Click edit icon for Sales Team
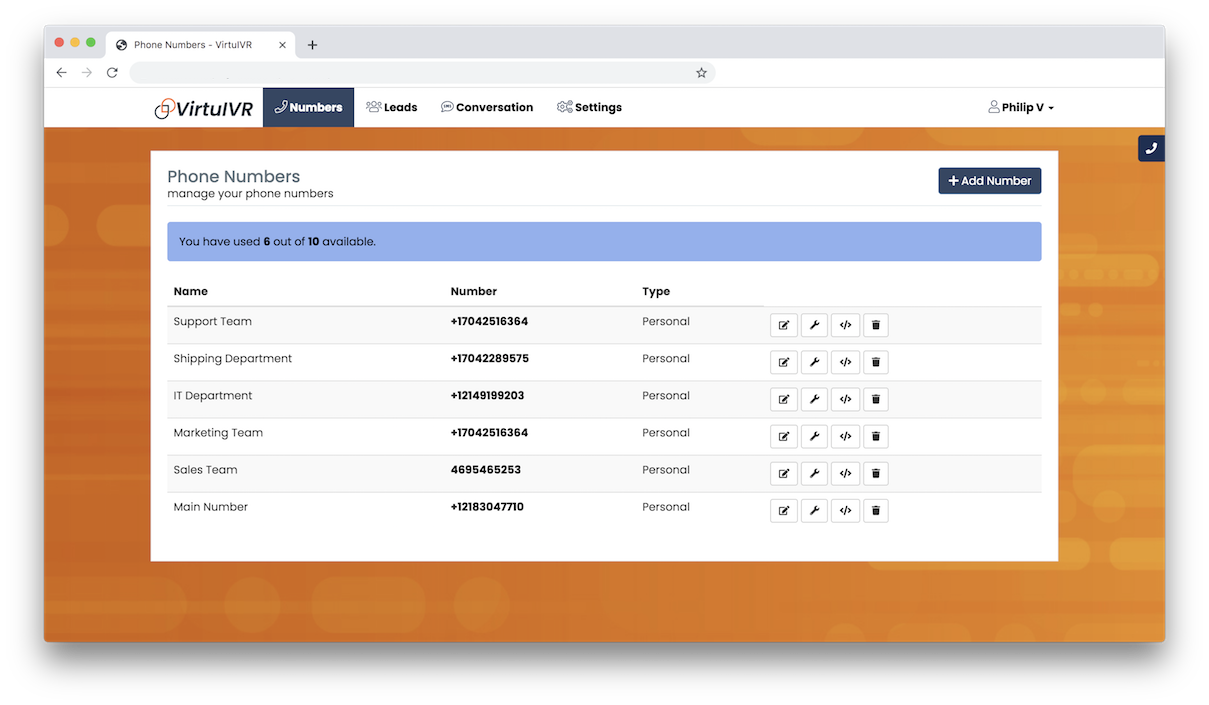 pyautogui.click(x=784, y=473)
